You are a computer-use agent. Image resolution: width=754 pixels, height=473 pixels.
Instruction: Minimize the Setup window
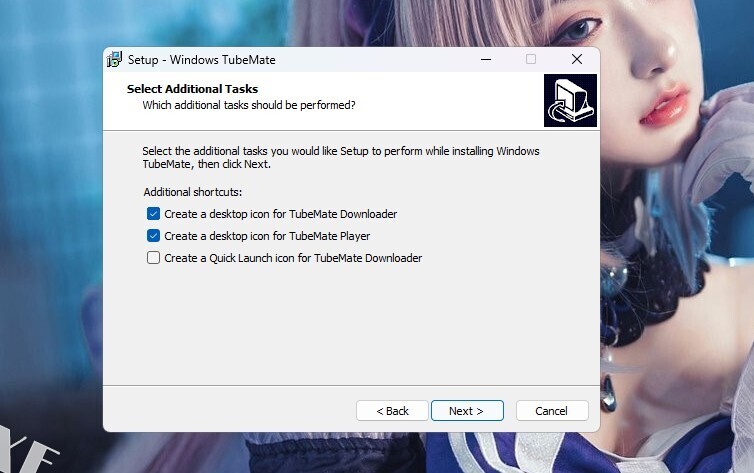[x=486, y=60]
